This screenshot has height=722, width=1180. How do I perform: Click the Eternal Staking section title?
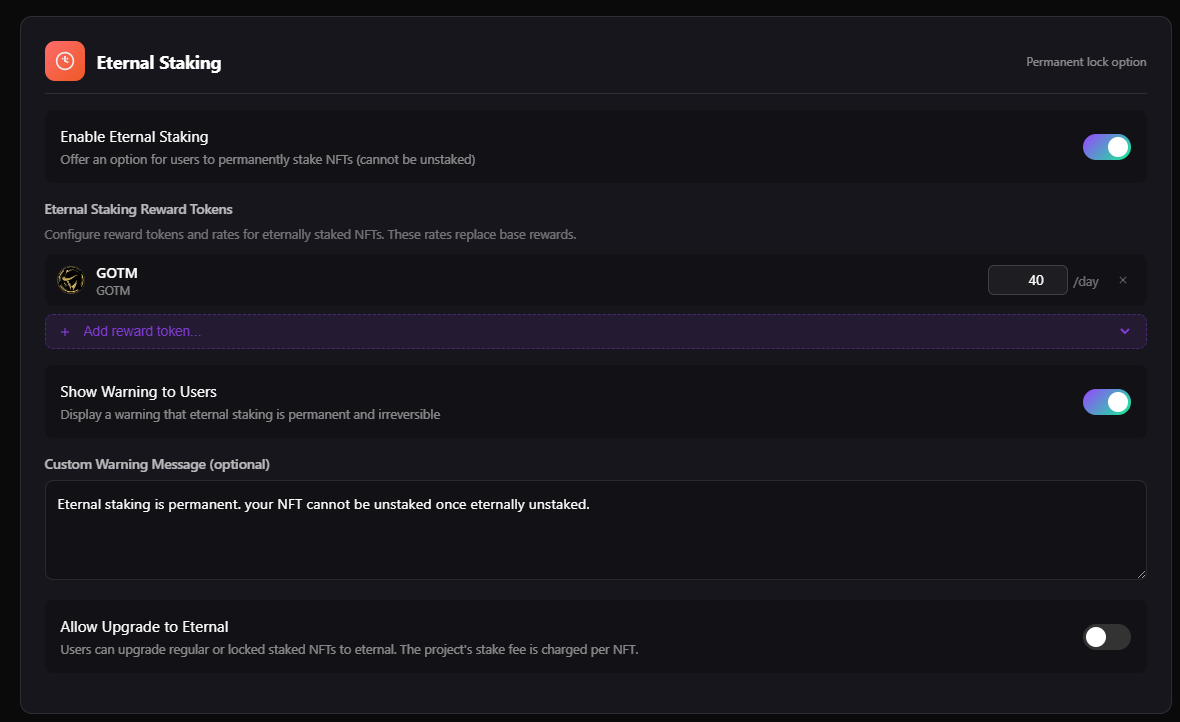click(159, 63)
